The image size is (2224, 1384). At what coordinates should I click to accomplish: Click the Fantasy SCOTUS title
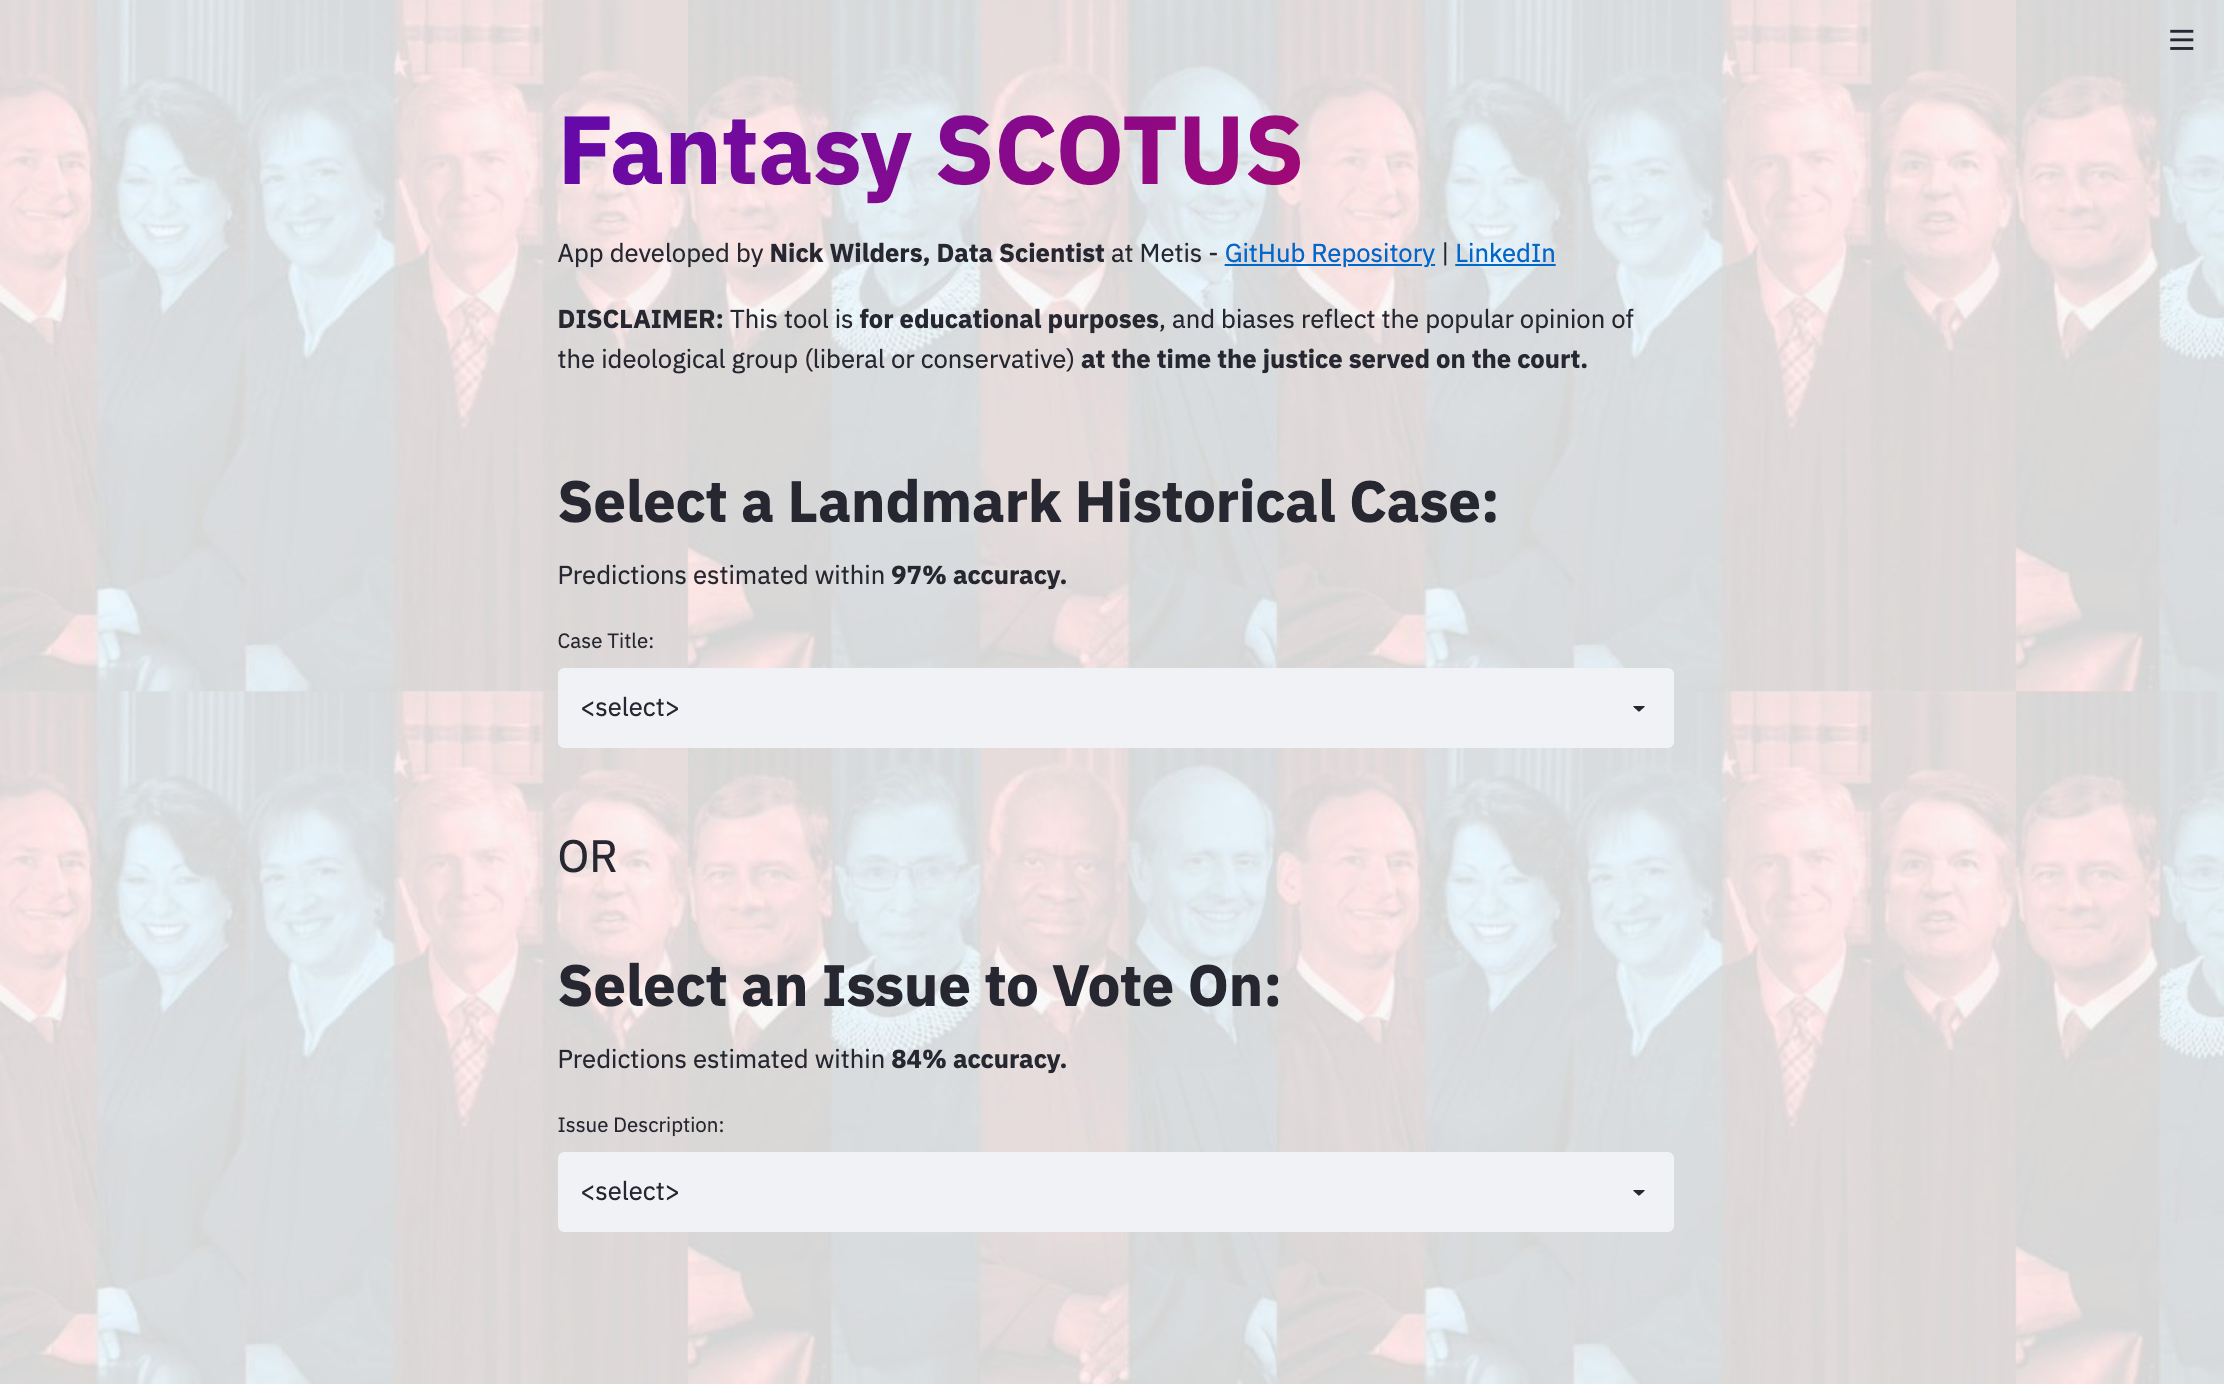929,152
